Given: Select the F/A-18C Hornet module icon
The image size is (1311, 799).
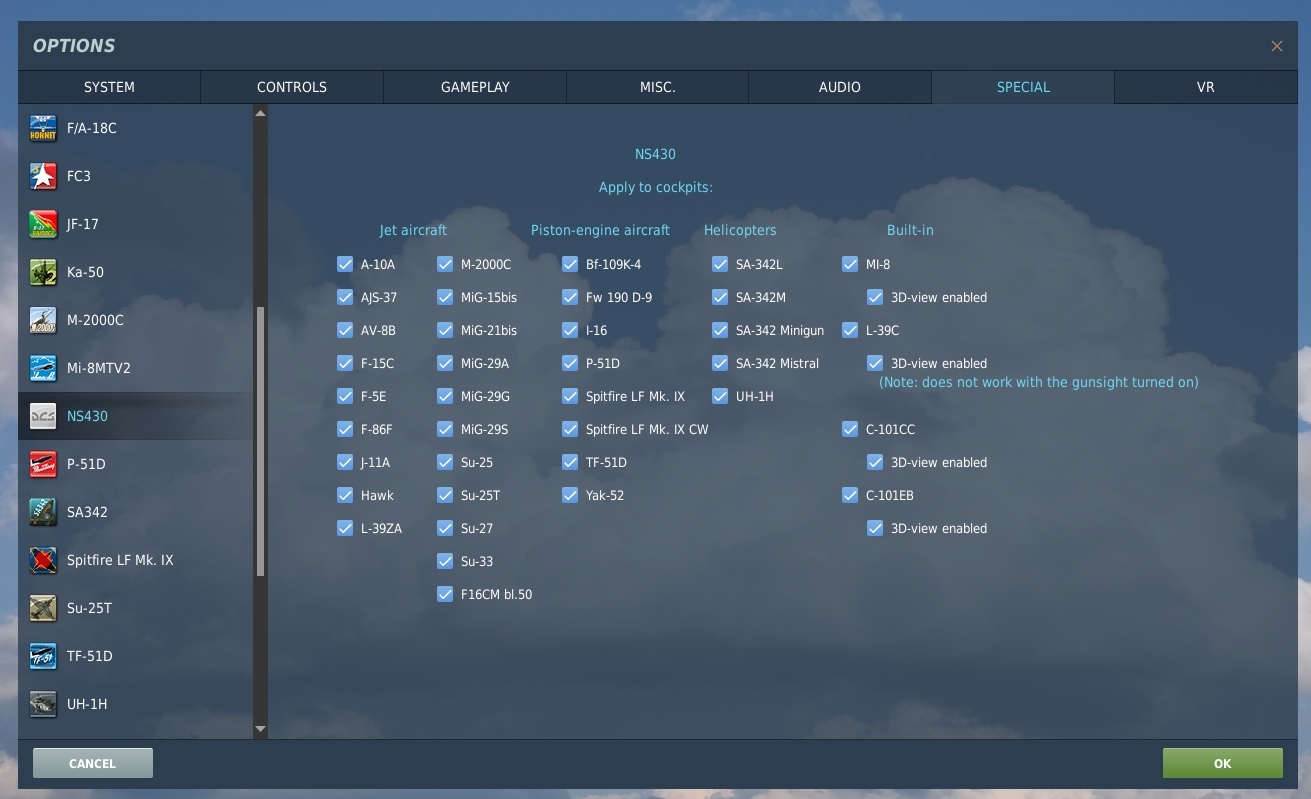Looking at the screenshot, I should coord(43,128).
